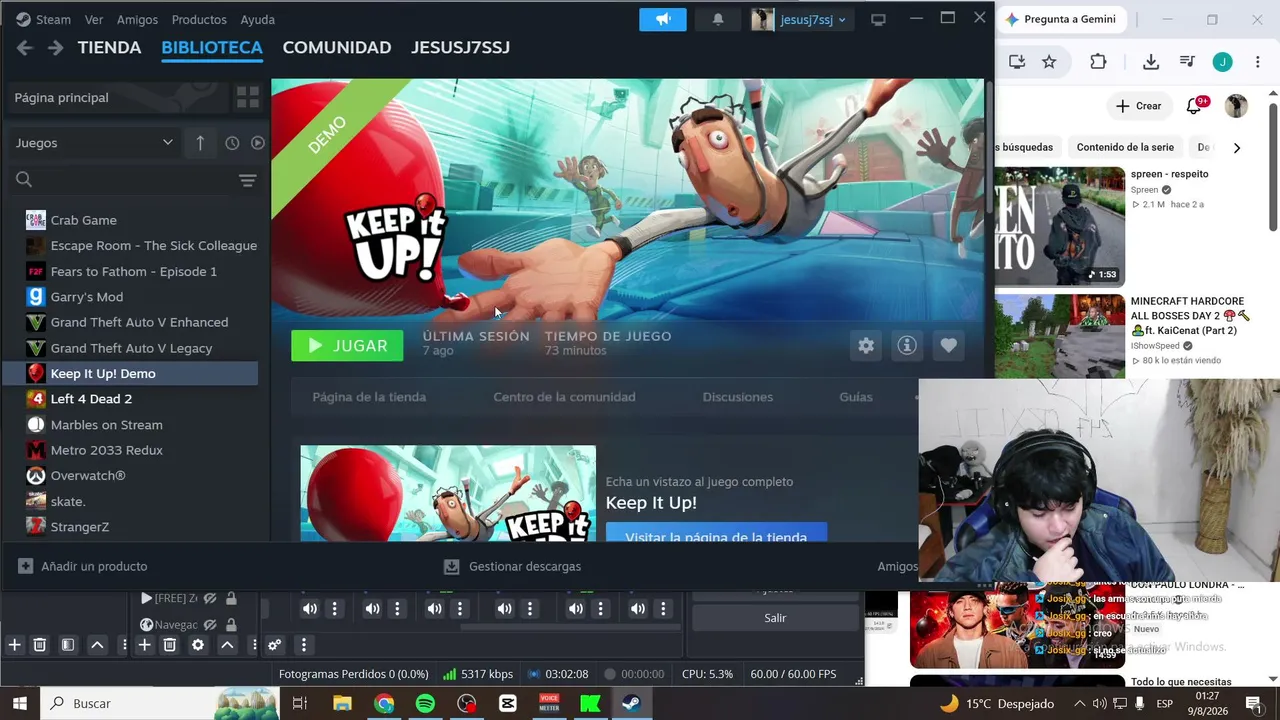Image resolution: width=1280 pixels, height=720 pixels.
Task: Mute the first OBS audio mixer channel
Action: 310,609
